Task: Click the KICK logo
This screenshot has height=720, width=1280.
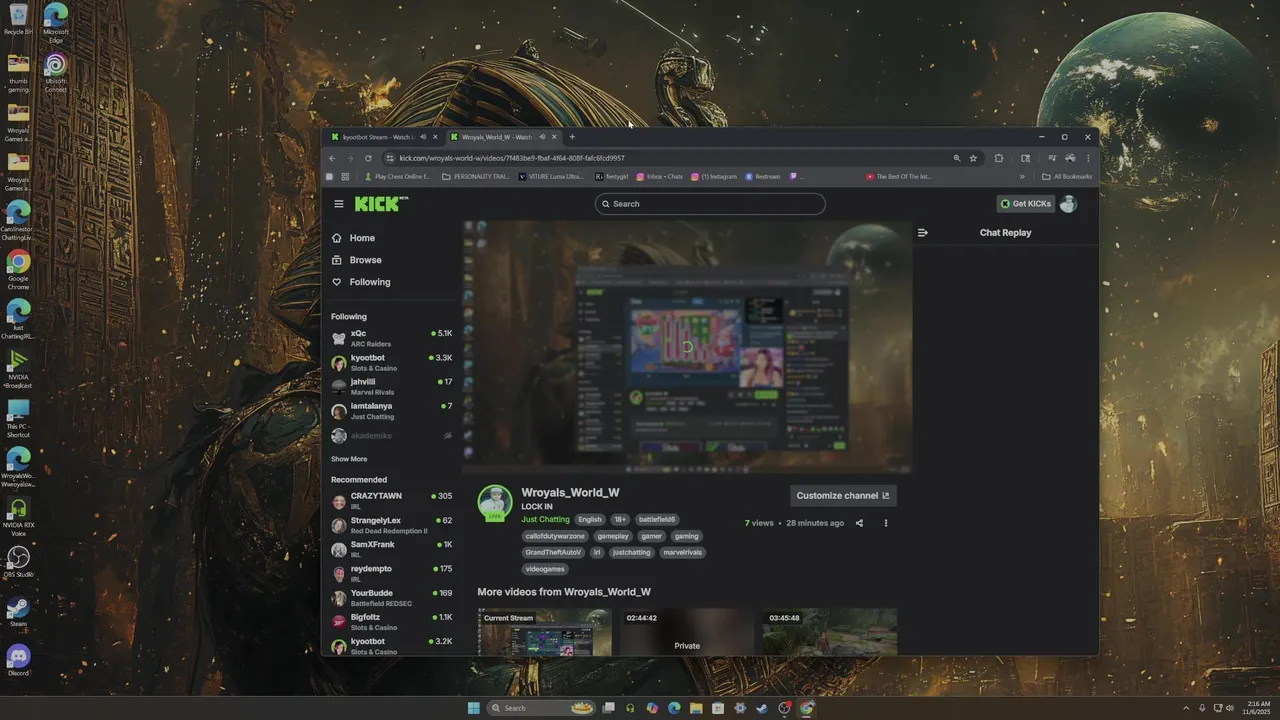Action: (381, 204)
